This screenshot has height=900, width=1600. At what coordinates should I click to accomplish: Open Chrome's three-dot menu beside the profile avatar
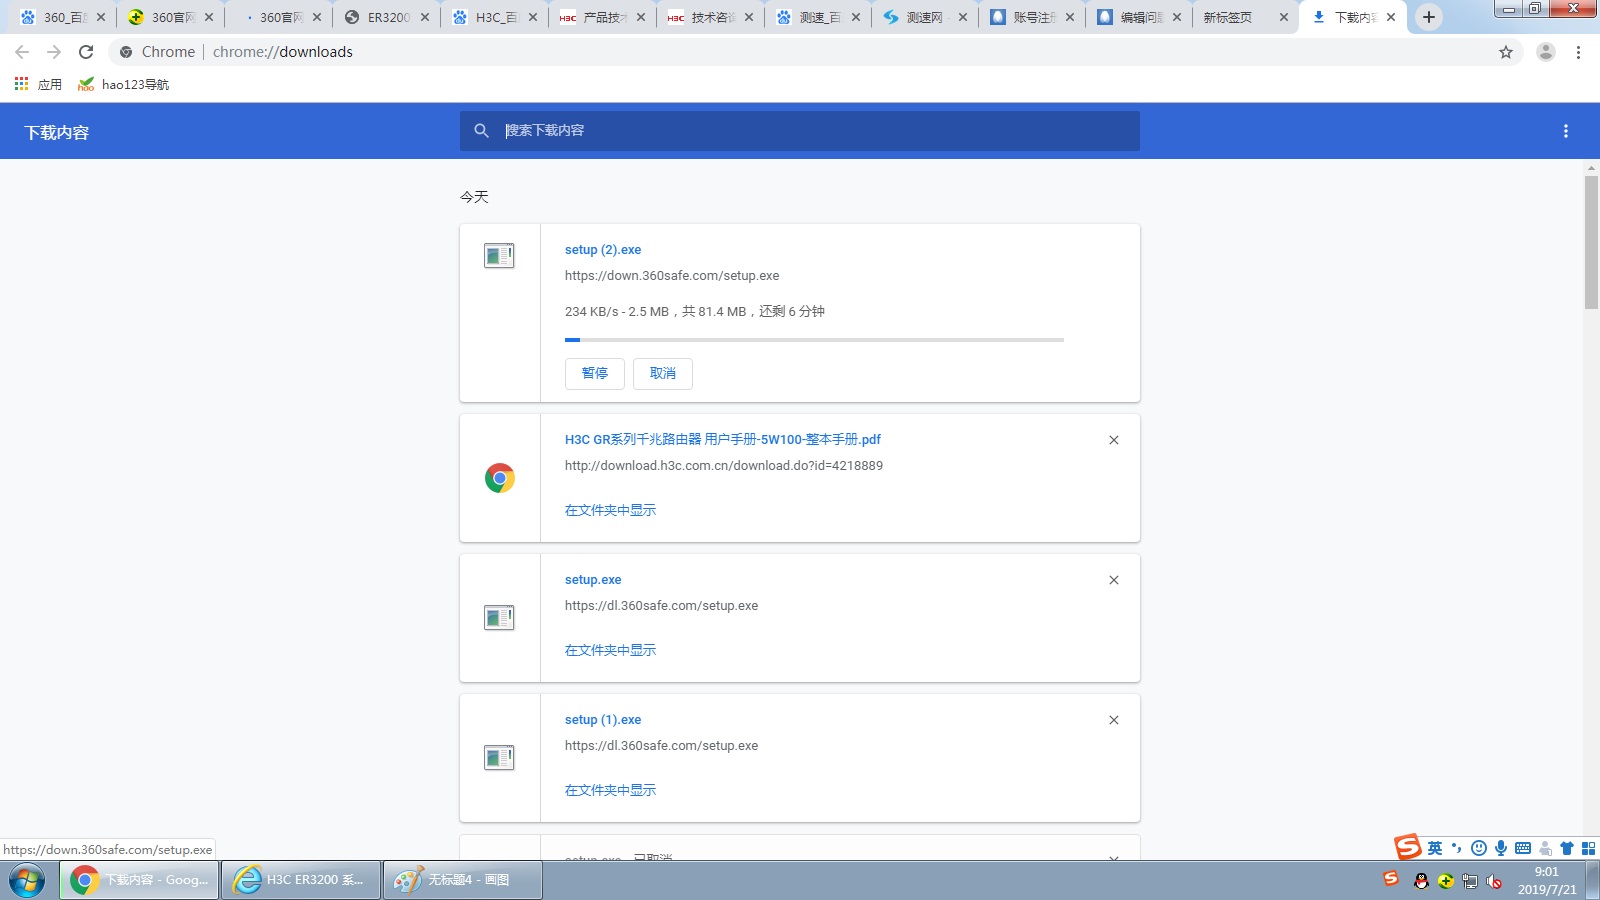pos(1578,52)
